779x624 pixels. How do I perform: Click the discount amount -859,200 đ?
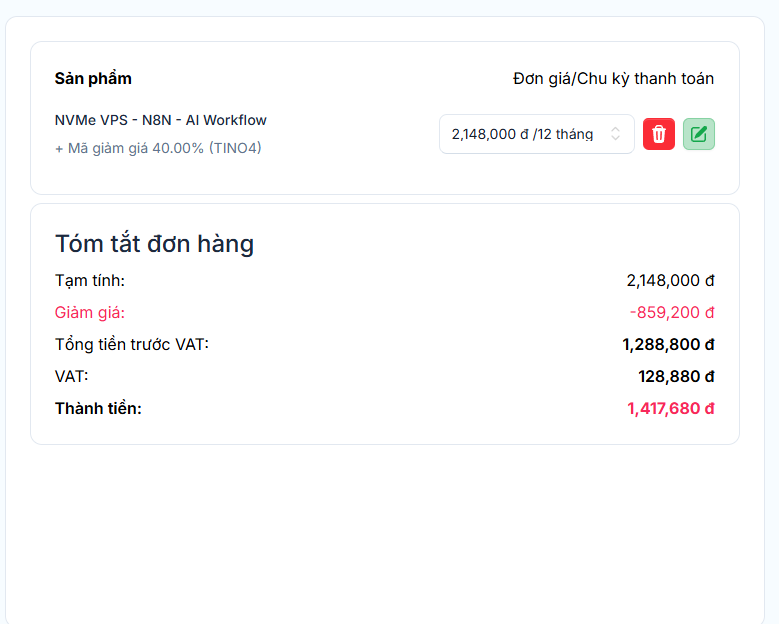click(x=672, y=312)
